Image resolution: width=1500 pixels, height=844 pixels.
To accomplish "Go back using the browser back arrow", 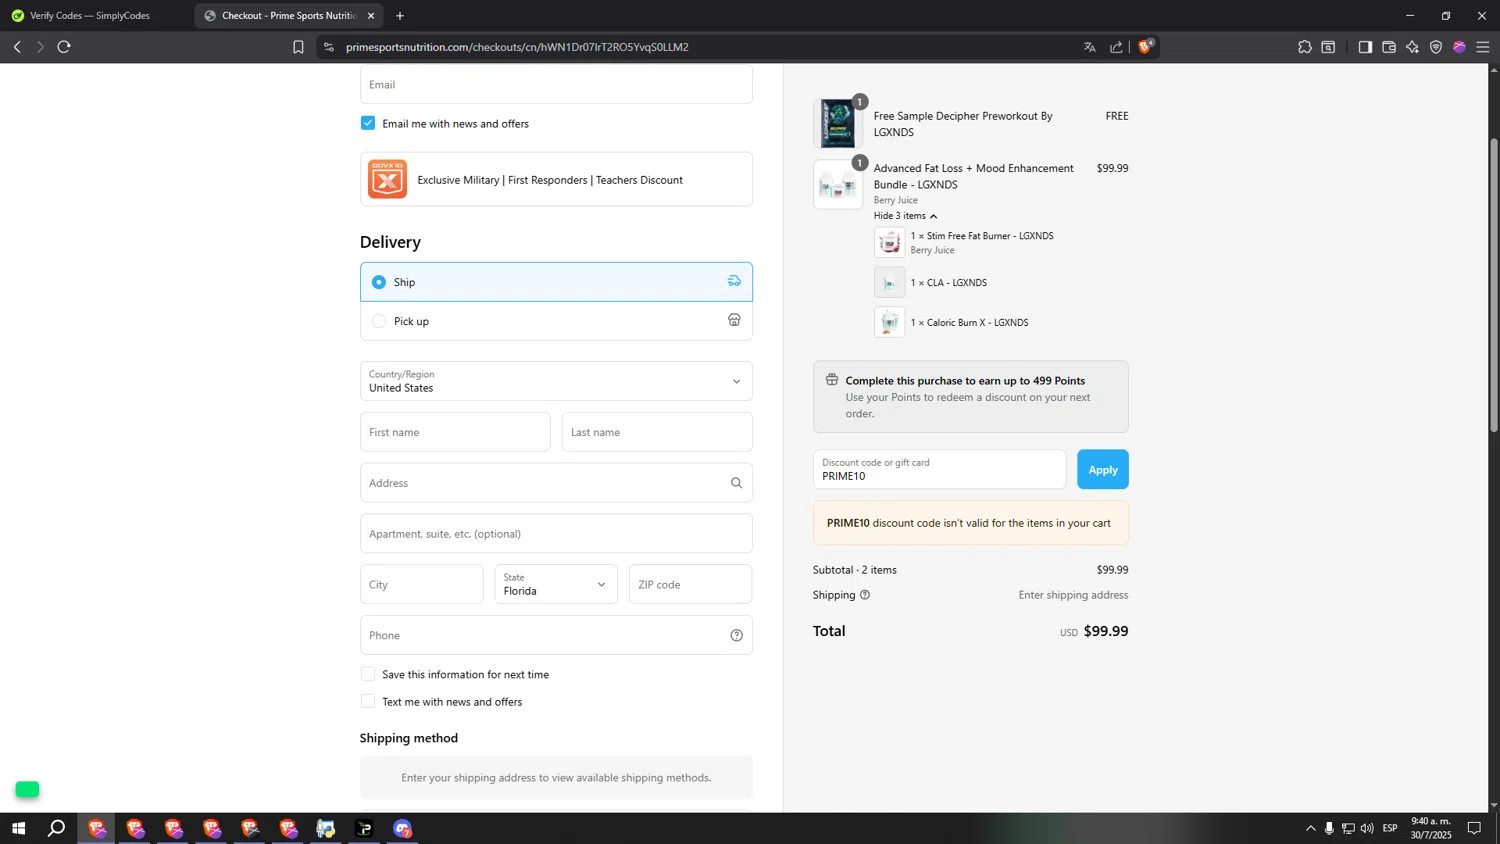I will tap(17, 47).
